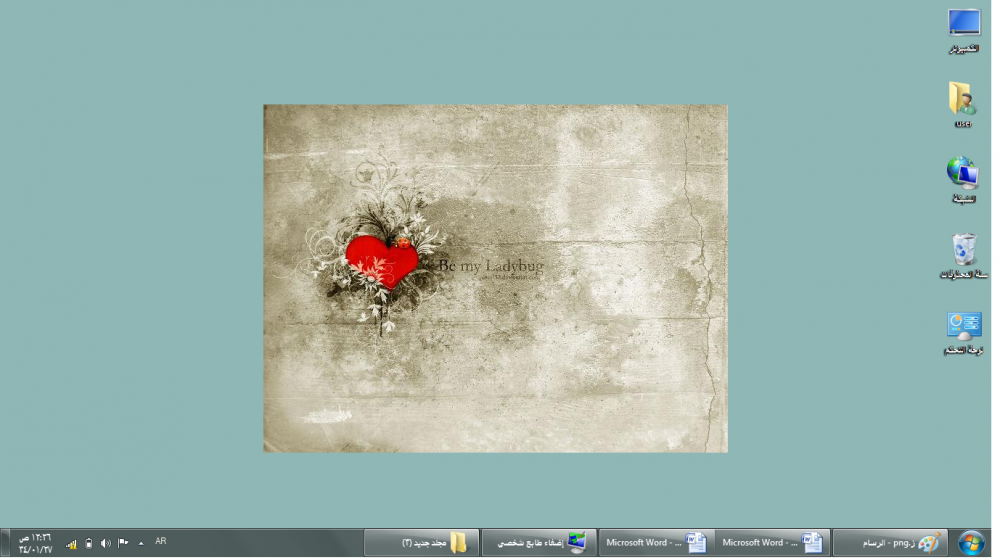The height and width of the screenshot is (560, 1000).
Task: Open the AR input language selector
Action: pos(161,541)
